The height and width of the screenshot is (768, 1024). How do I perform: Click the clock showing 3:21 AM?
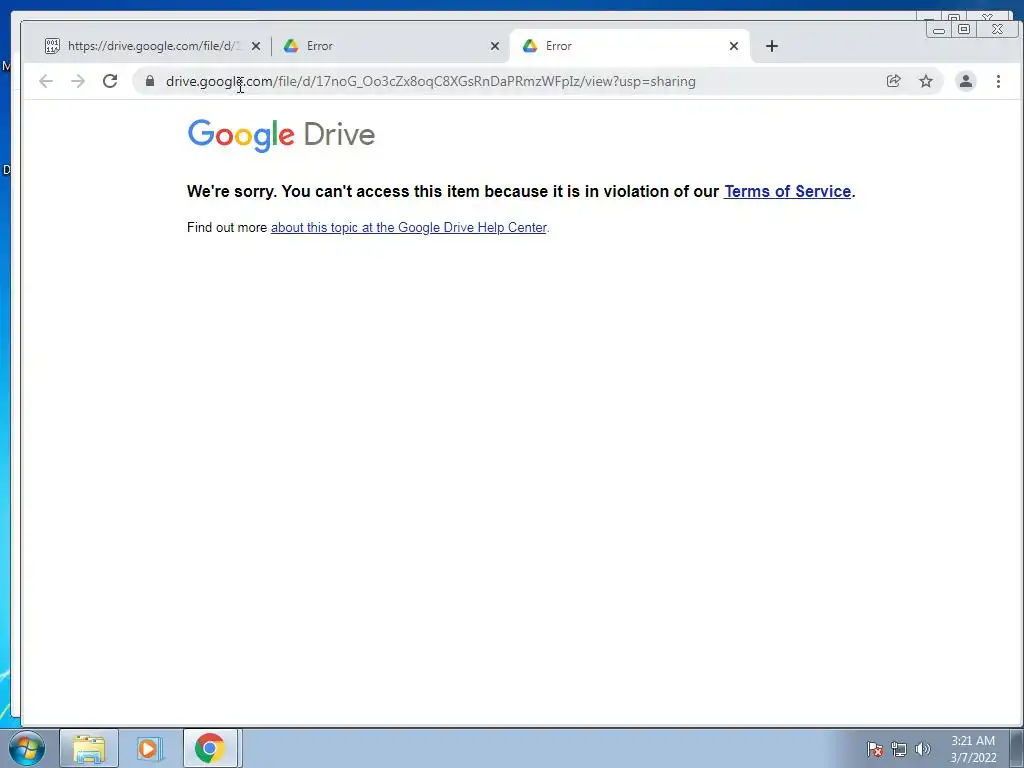[x=973, y=749]
